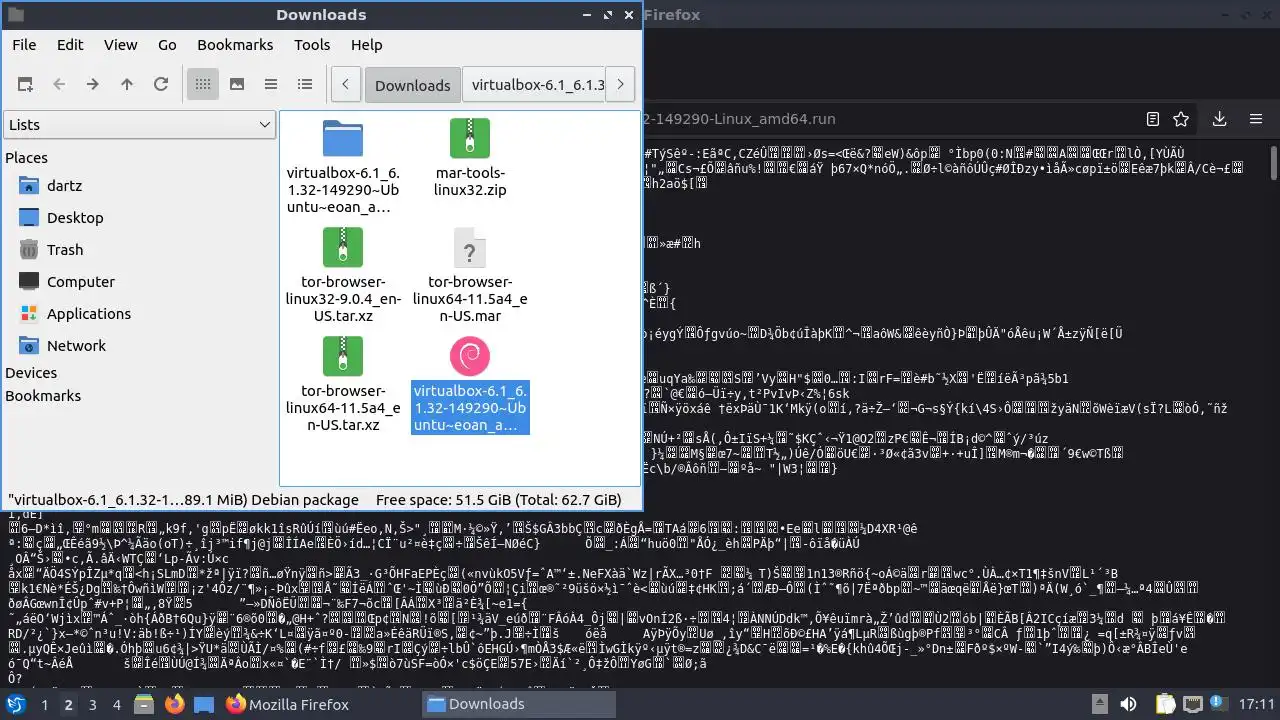Select dartz home in Places
Image resolution: width=1280 pixels, height=720 pixels.
tap(64, 186)
